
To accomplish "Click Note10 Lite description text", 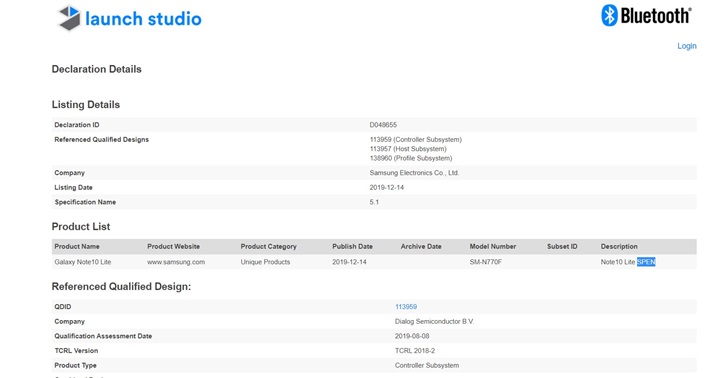I will 618,262.
